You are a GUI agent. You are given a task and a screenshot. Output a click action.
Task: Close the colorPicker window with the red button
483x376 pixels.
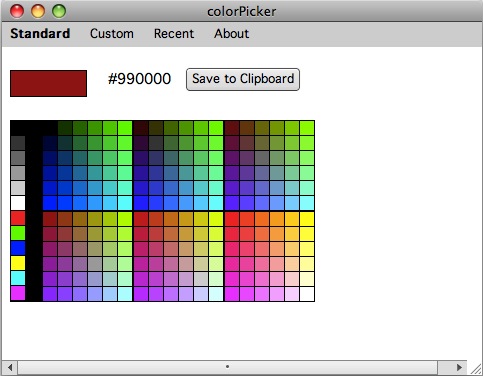tap(17, 11)
